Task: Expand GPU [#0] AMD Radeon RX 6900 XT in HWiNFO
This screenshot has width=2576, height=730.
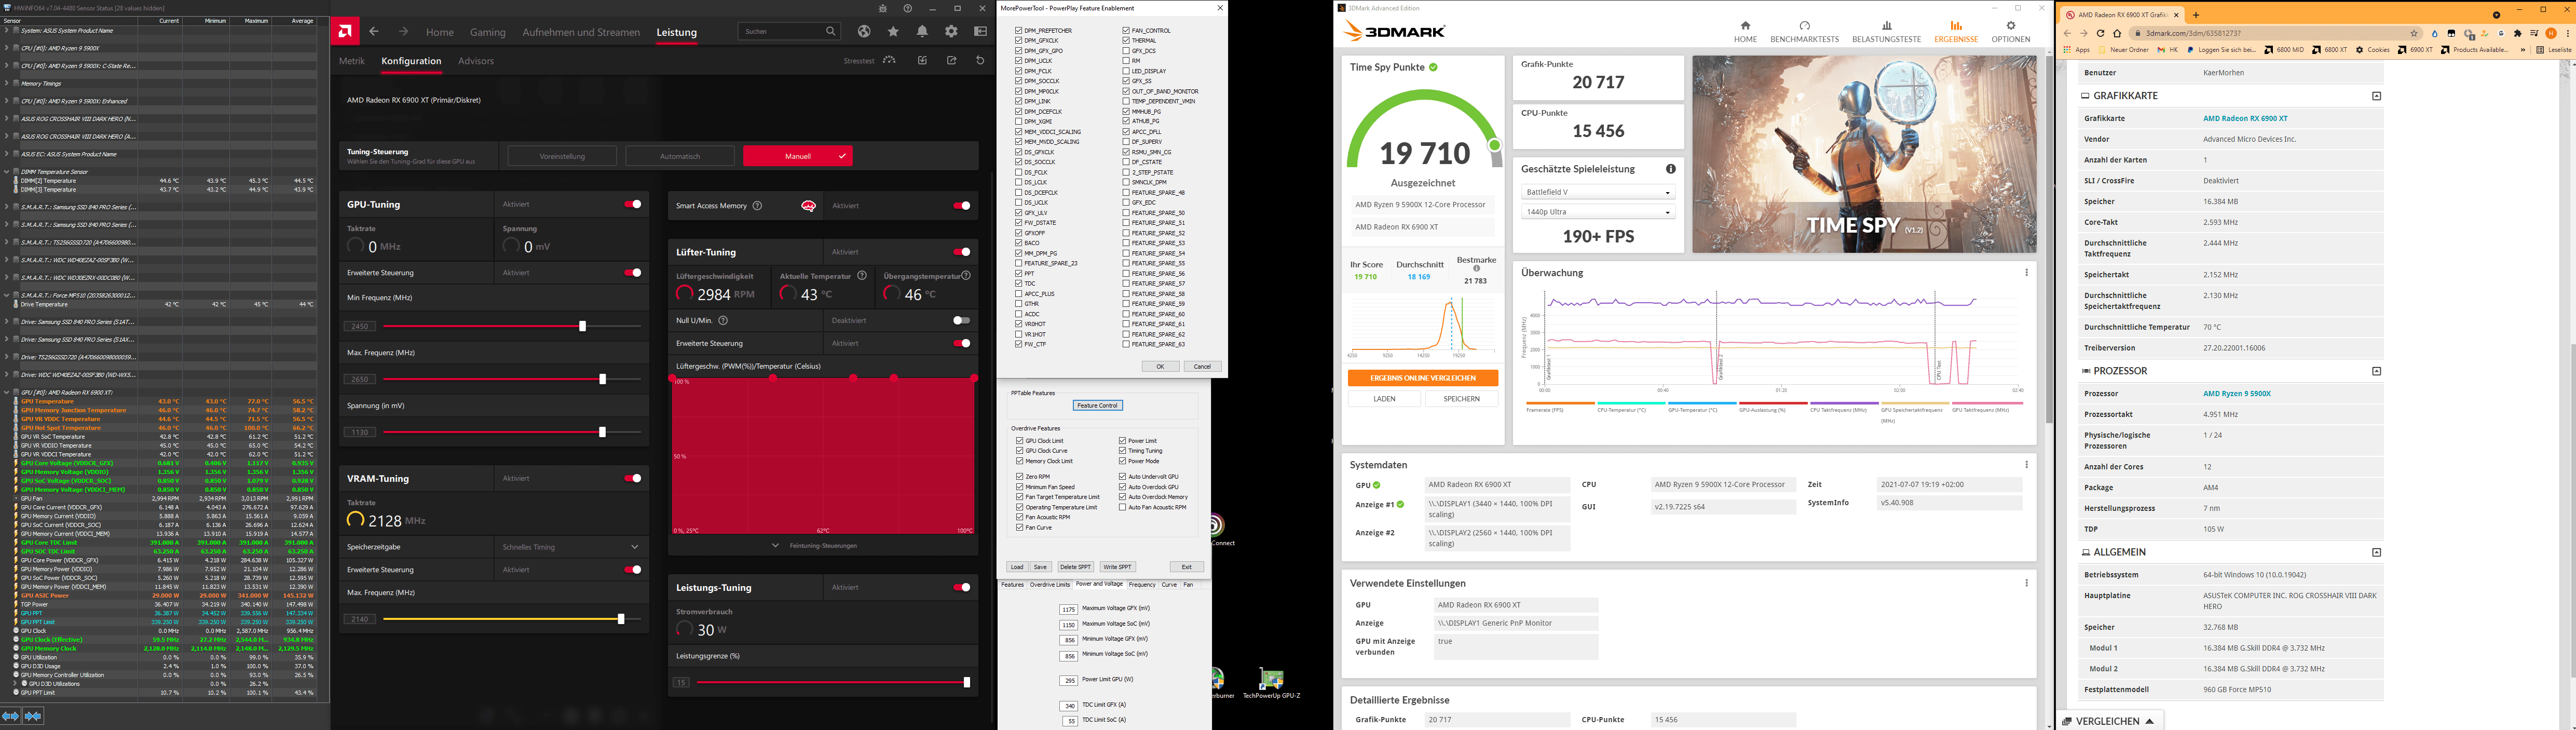Action: point(6,392)
